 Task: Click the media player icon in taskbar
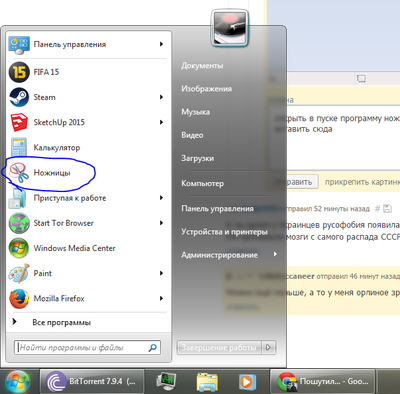pyautogui.click(x=247, y=382)
